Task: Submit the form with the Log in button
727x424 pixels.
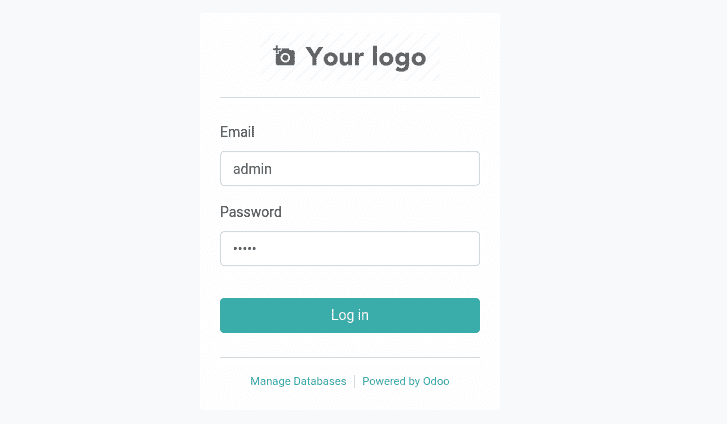Action: tap(350, 315)
